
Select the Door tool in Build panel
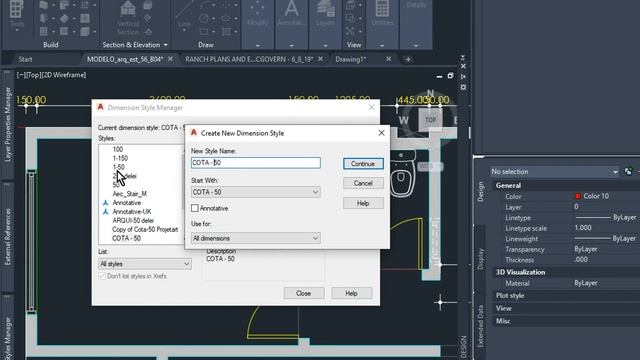tap(44, 18)
